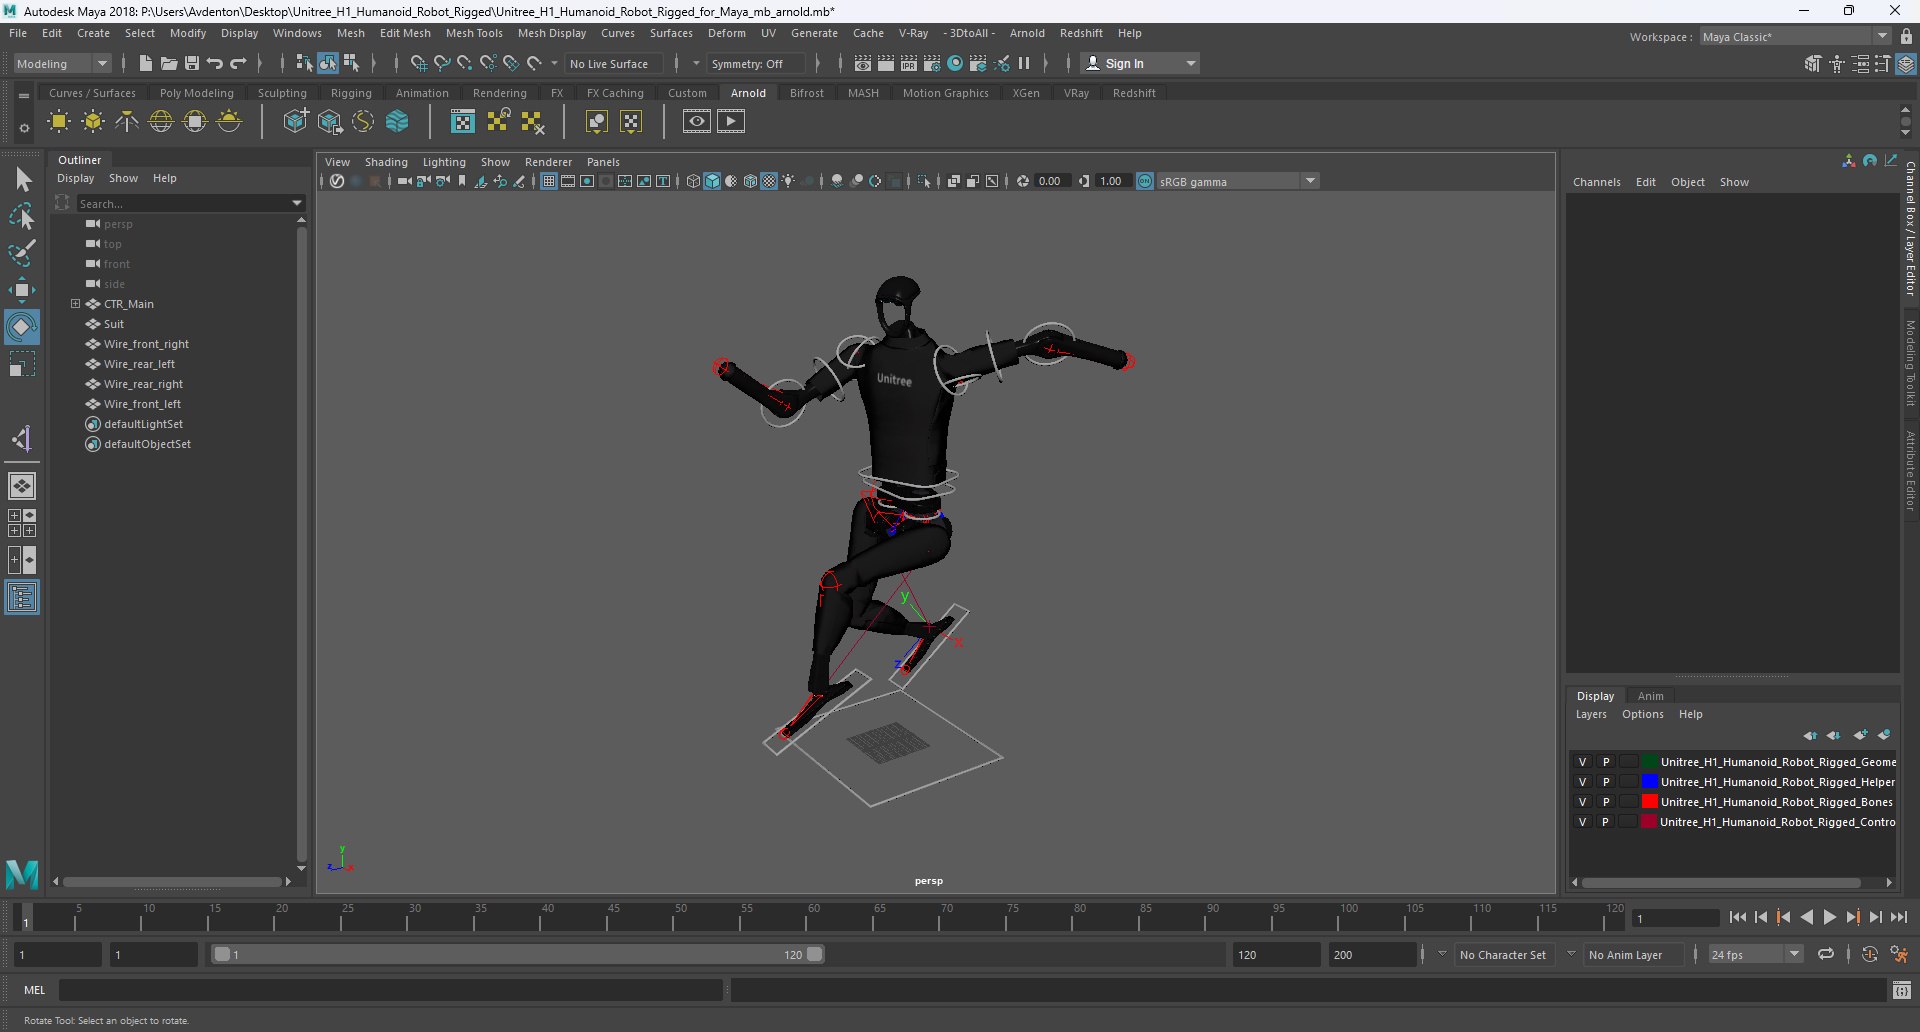Switch to the Poly Modeling shelf tab

point(197,93)
